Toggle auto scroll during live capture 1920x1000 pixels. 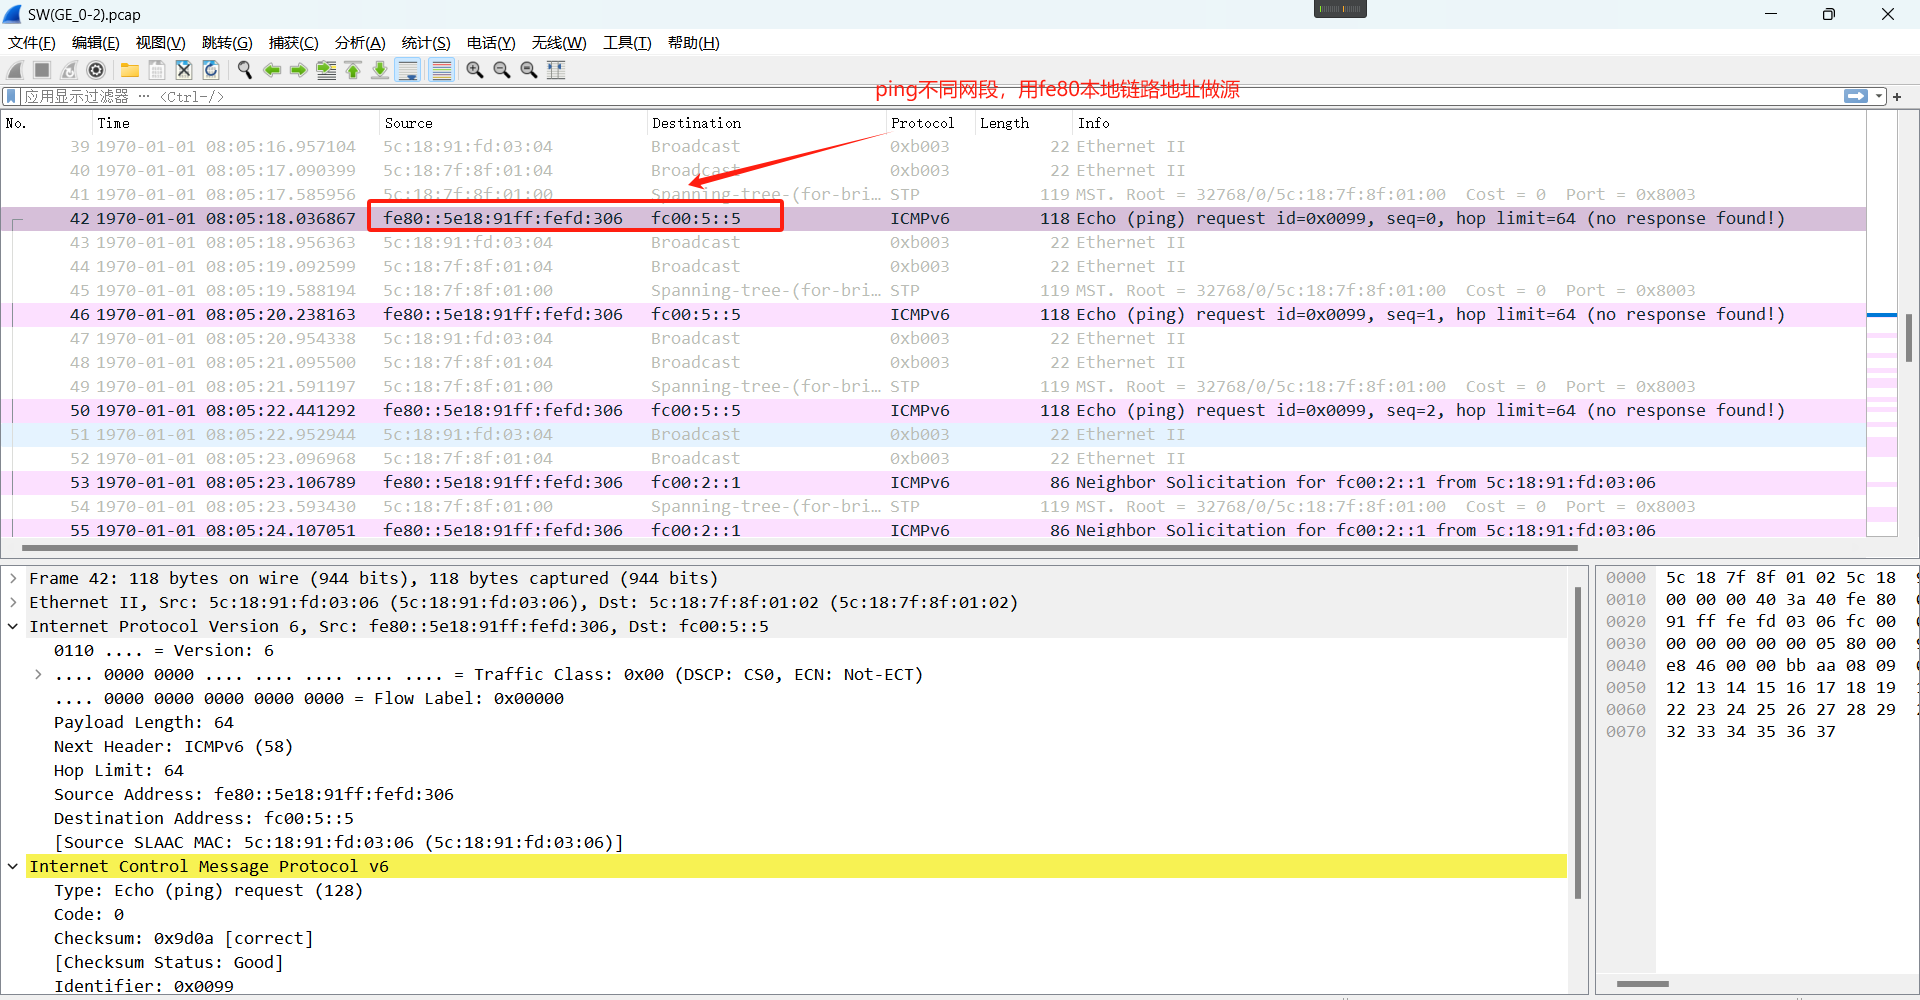point(408,70)
